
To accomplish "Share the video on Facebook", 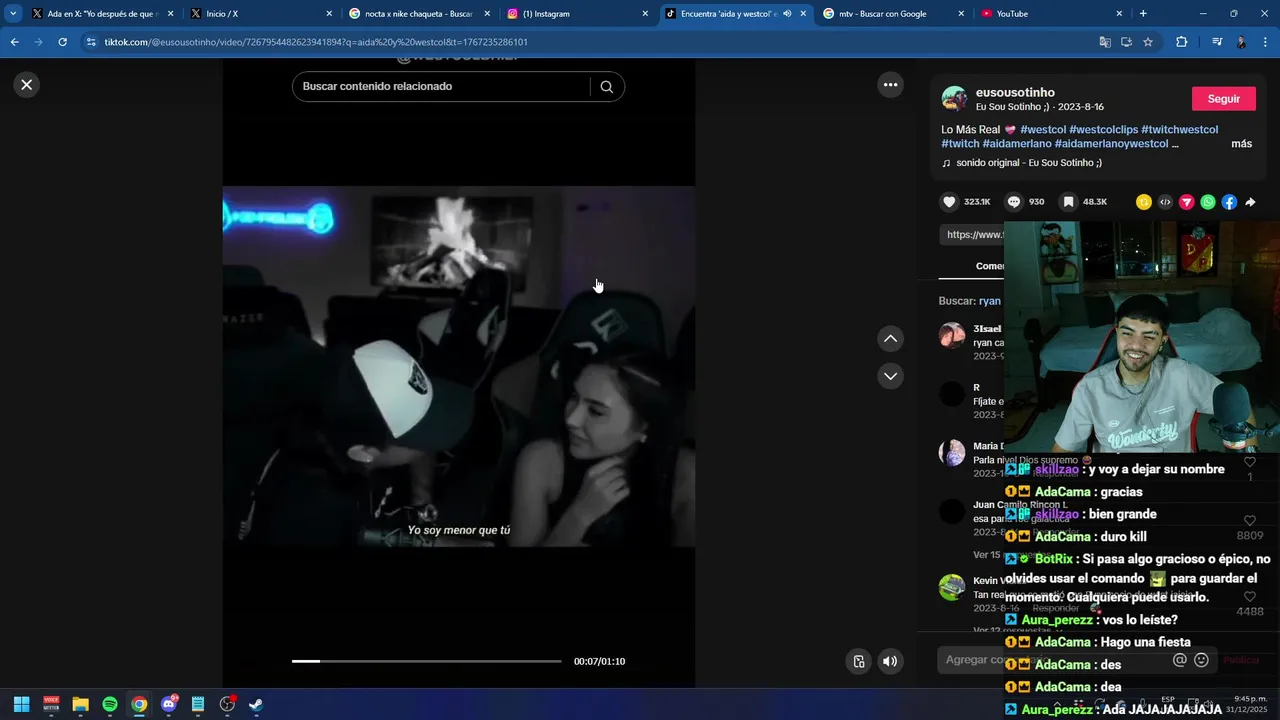I will 1229,202.
